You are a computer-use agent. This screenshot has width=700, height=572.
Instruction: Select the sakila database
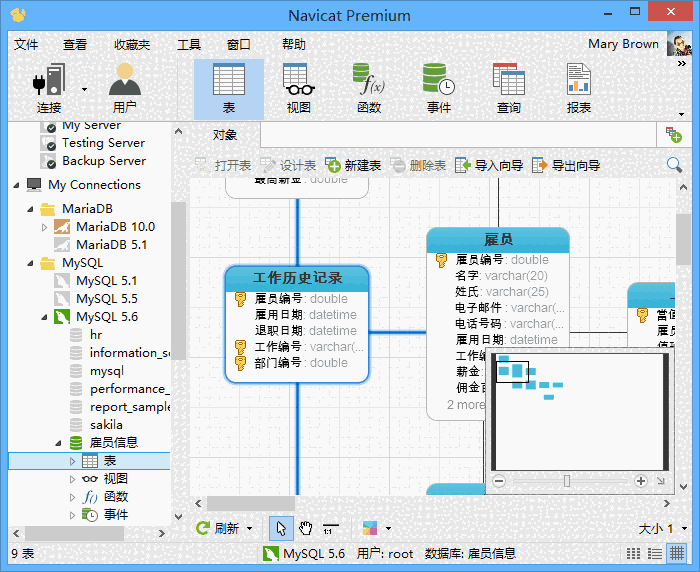pos(106,425)
